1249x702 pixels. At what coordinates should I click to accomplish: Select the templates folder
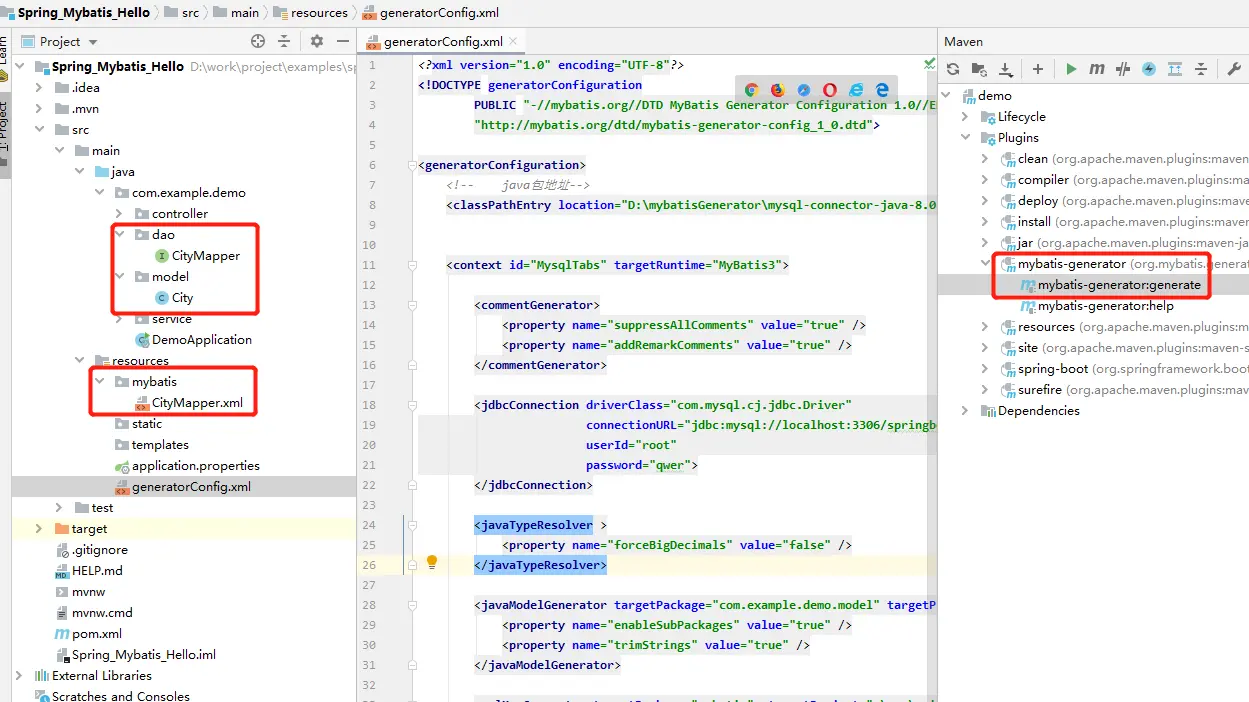160,444
